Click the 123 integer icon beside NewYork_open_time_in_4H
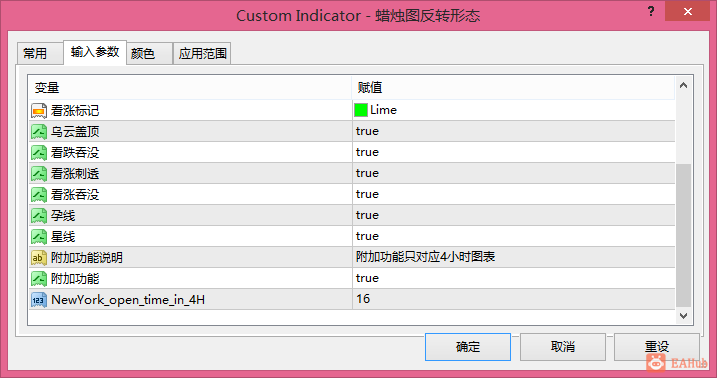Viewport: 717px width, 378px height. [39, 300]
